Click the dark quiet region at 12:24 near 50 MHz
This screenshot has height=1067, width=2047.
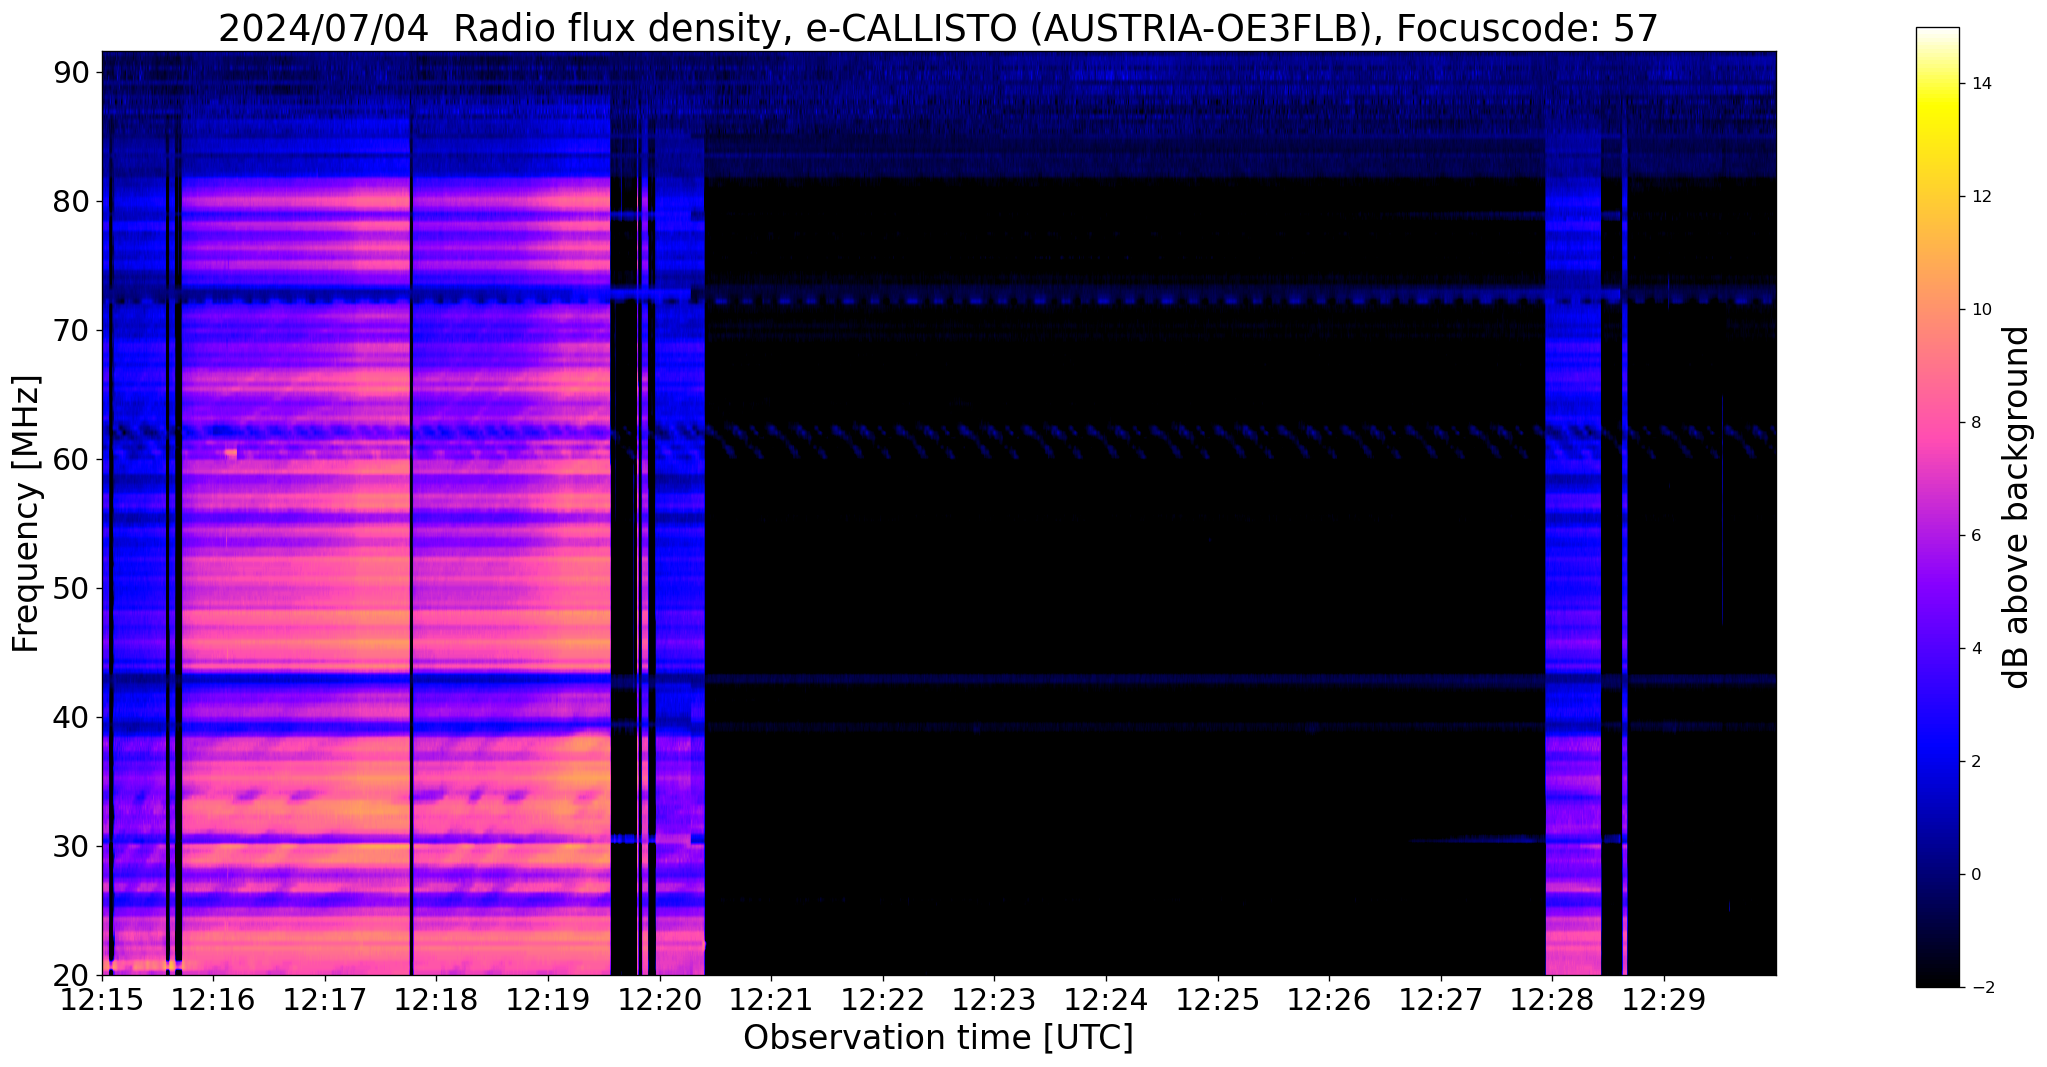click(x=1106, y=588)
